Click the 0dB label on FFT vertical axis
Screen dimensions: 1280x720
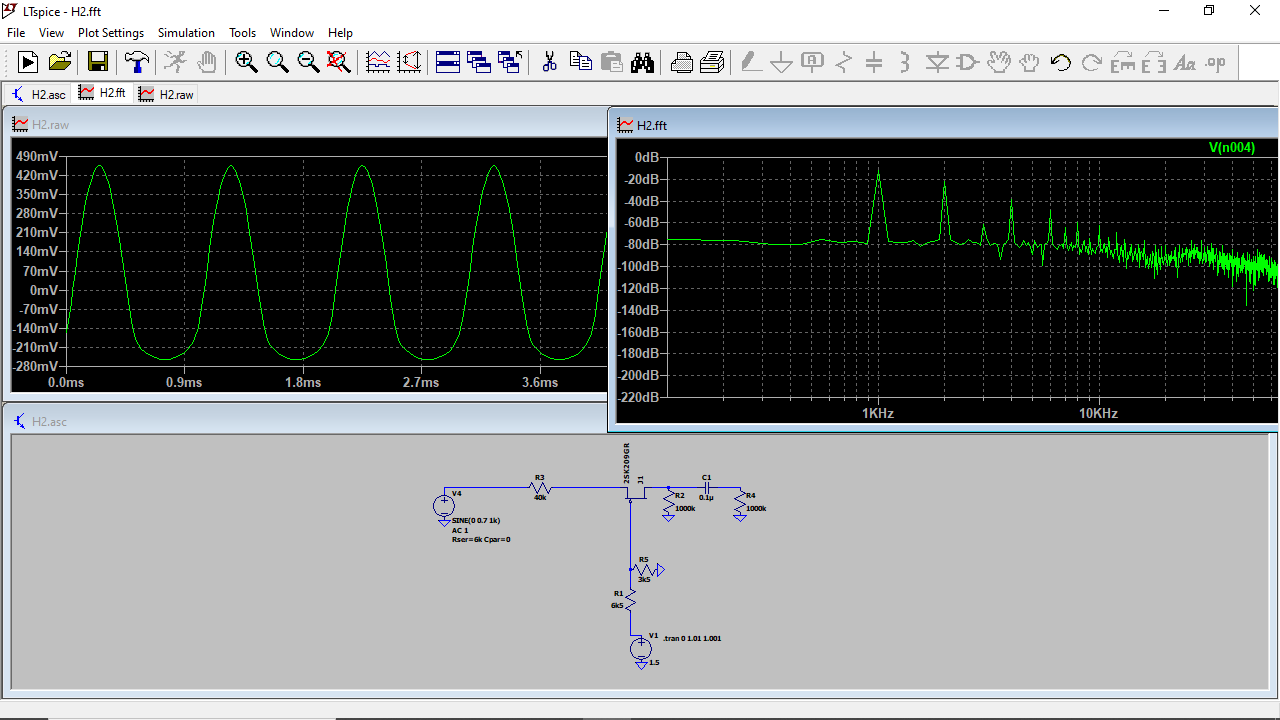pyautogui.click(x=646, y=157)
